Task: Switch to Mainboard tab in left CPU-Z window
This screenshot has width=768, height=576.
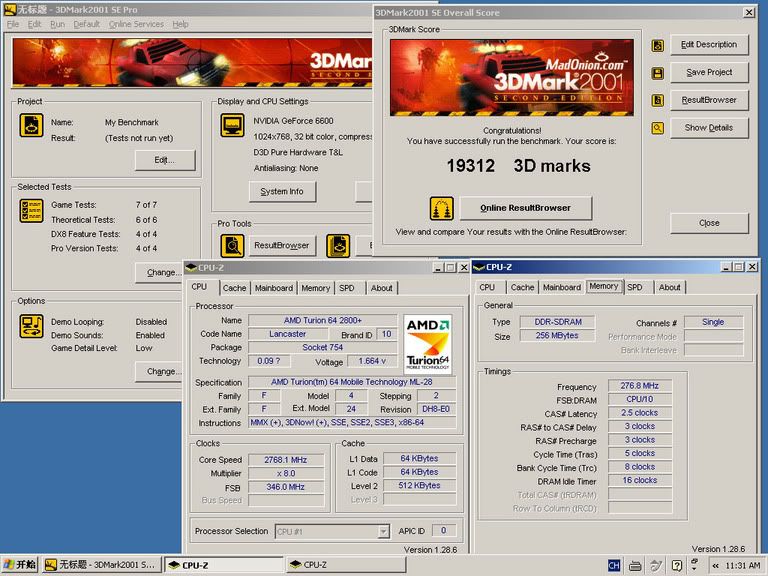Action: 274,288
